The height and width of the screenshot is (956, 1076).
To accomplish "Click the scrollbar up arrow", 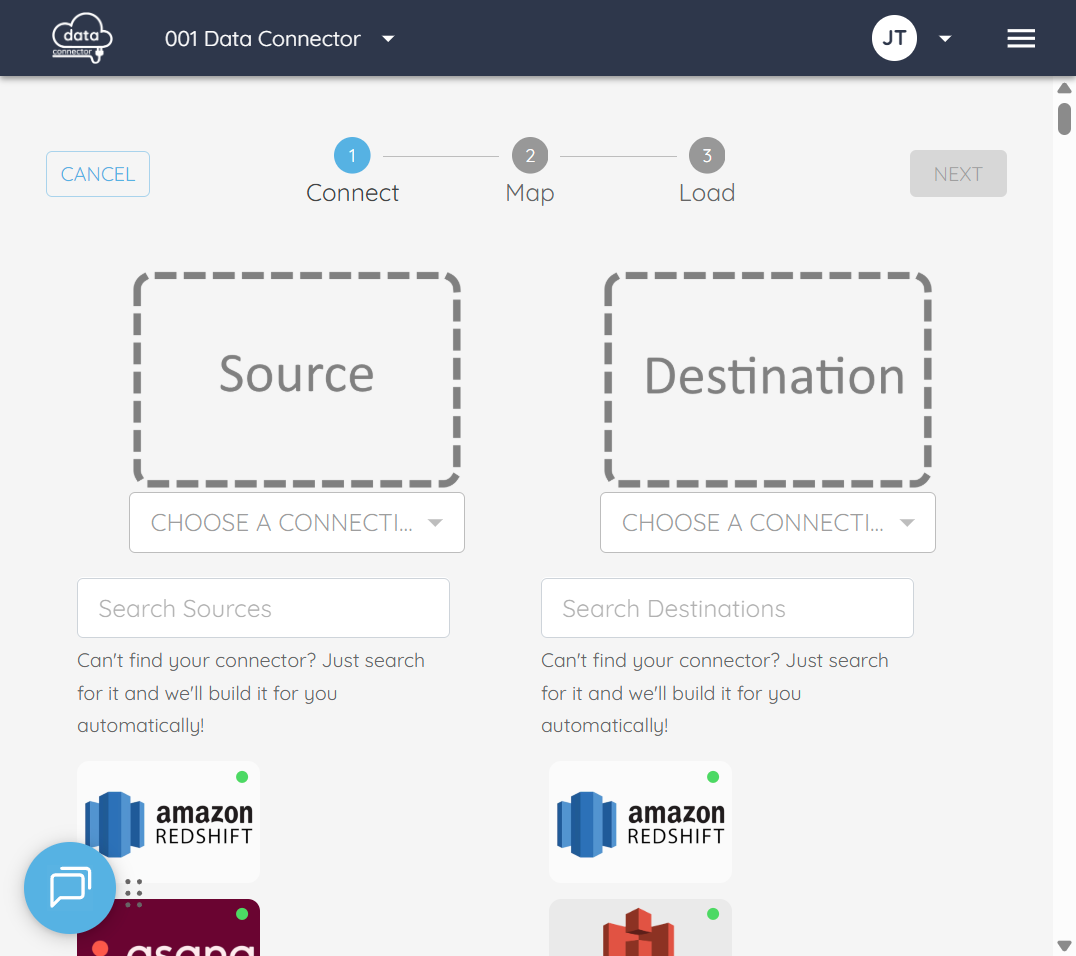I will pos(1064,88).
